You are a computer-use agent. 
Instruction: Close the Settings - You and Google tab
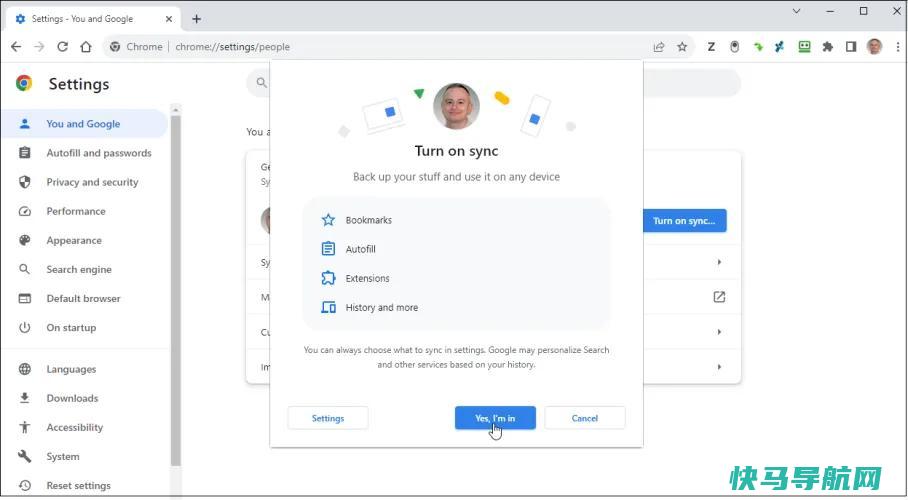pyautogui.click(x=169, y=19)
